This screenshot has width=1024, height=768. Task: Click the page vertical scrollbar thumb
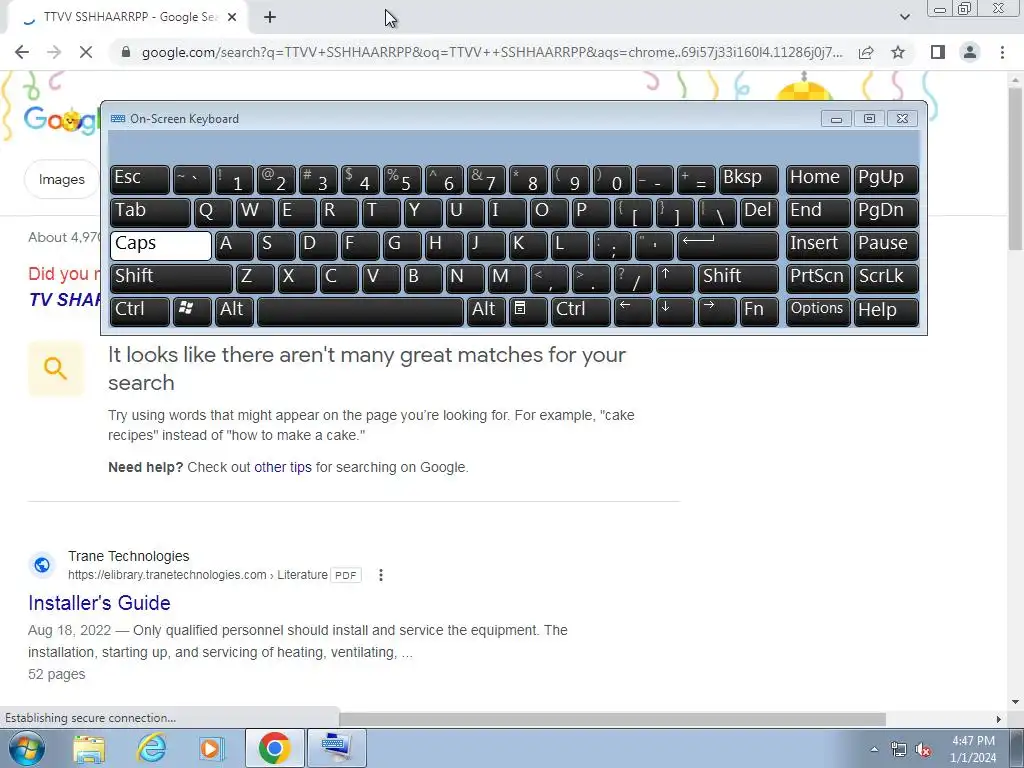coord(1016,167)
